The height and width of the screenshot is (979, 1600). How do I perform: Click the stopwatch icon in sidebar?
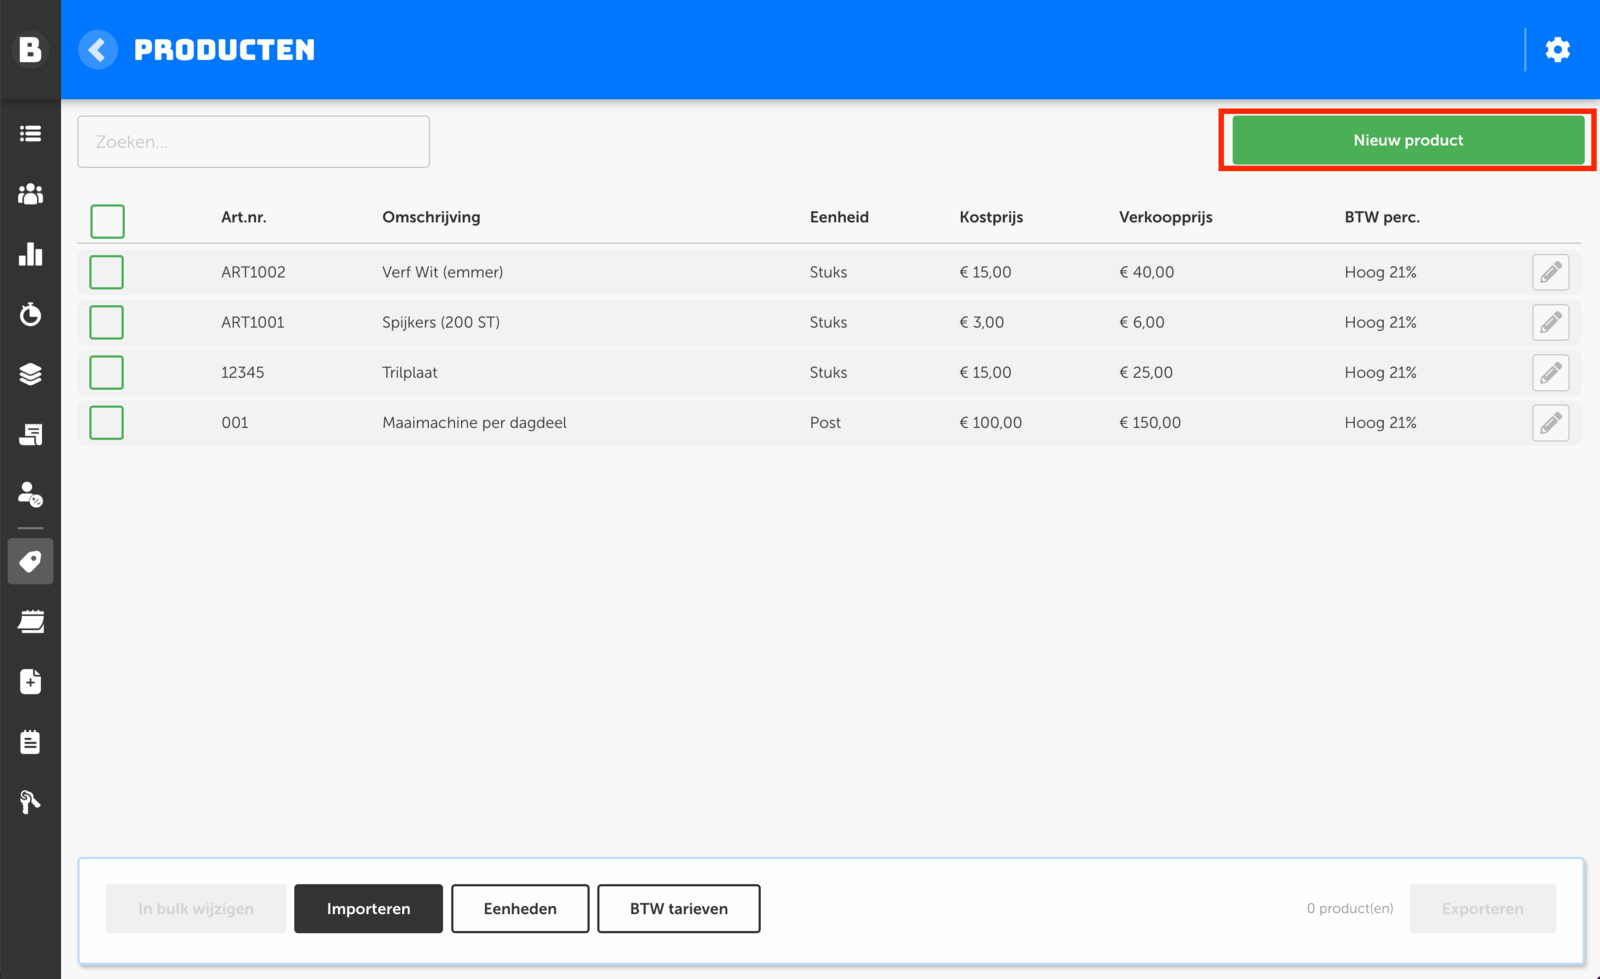point(30,314)
